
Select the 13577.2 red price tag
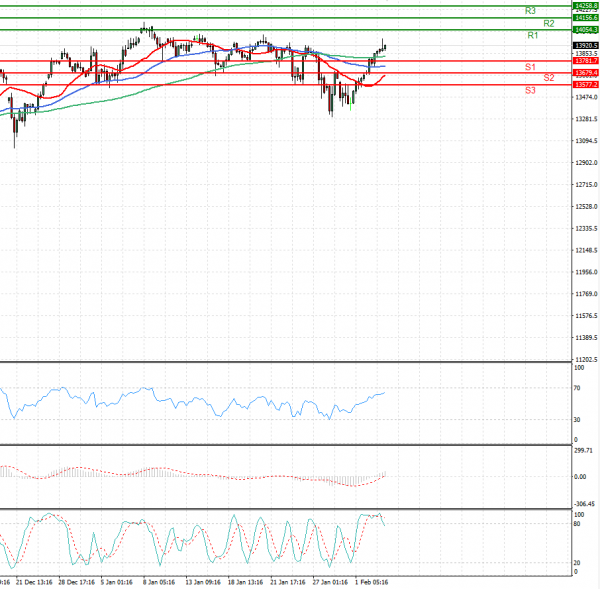tap(586, 85)
